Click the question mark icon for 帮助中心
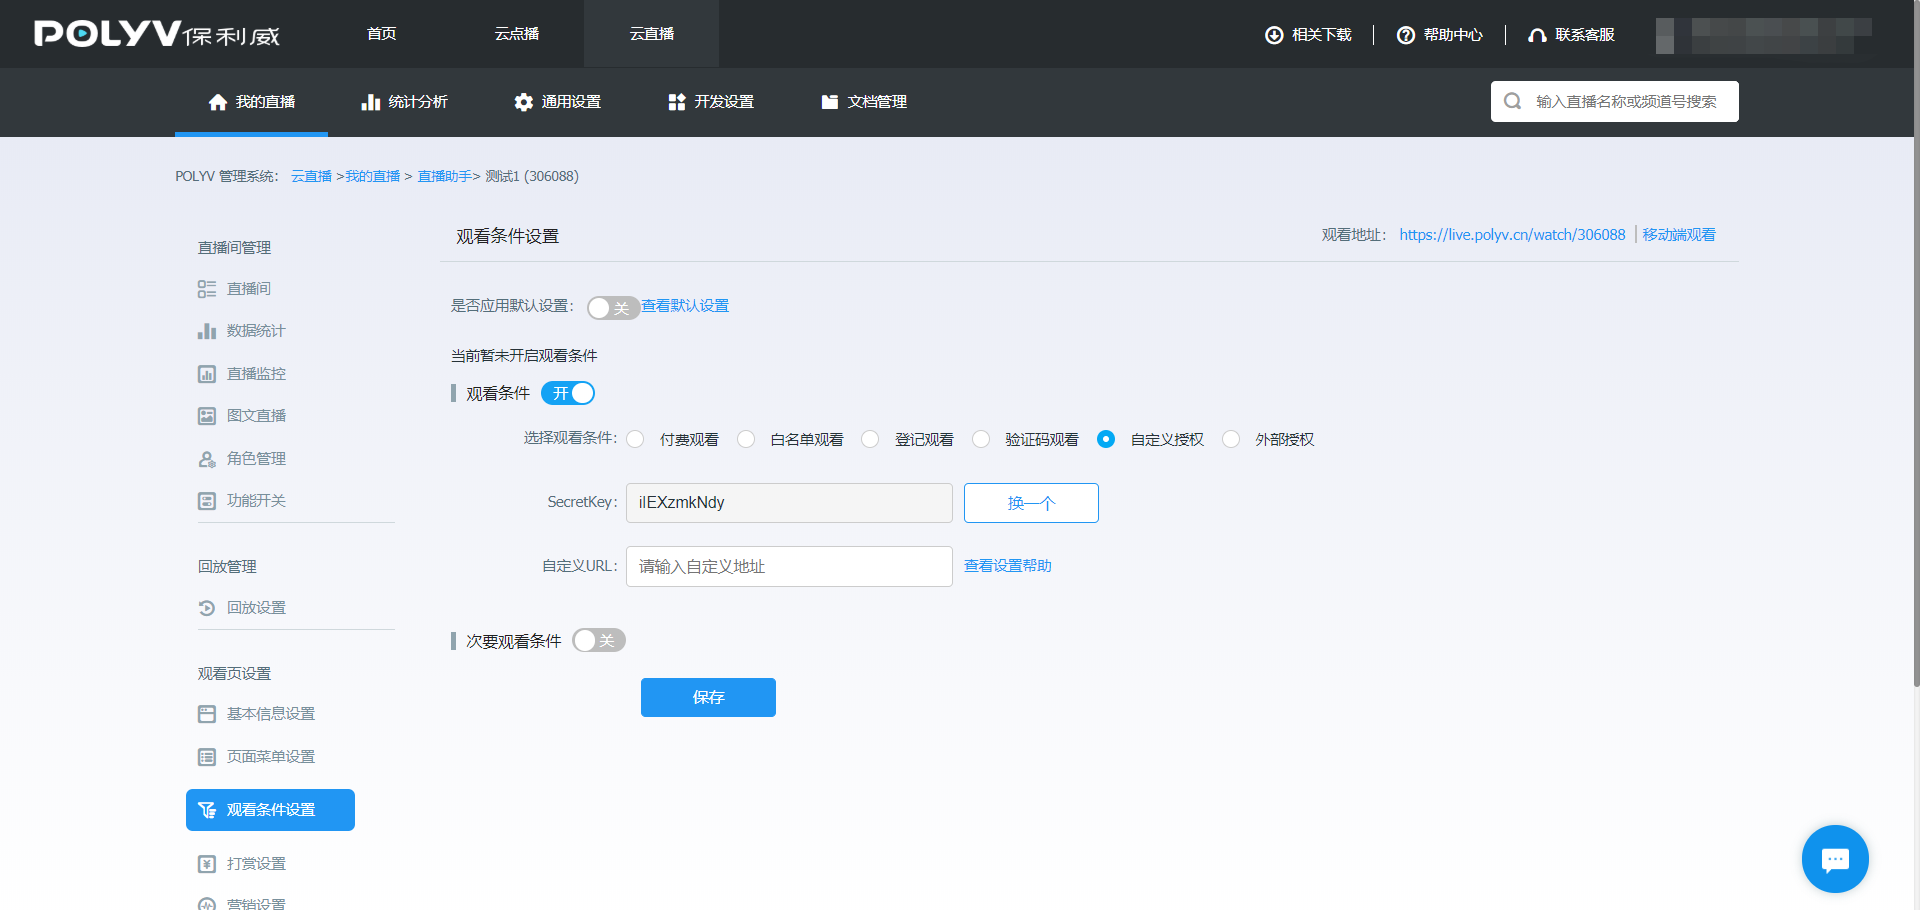This screenshot has width=1920, height=910. 1406,35
